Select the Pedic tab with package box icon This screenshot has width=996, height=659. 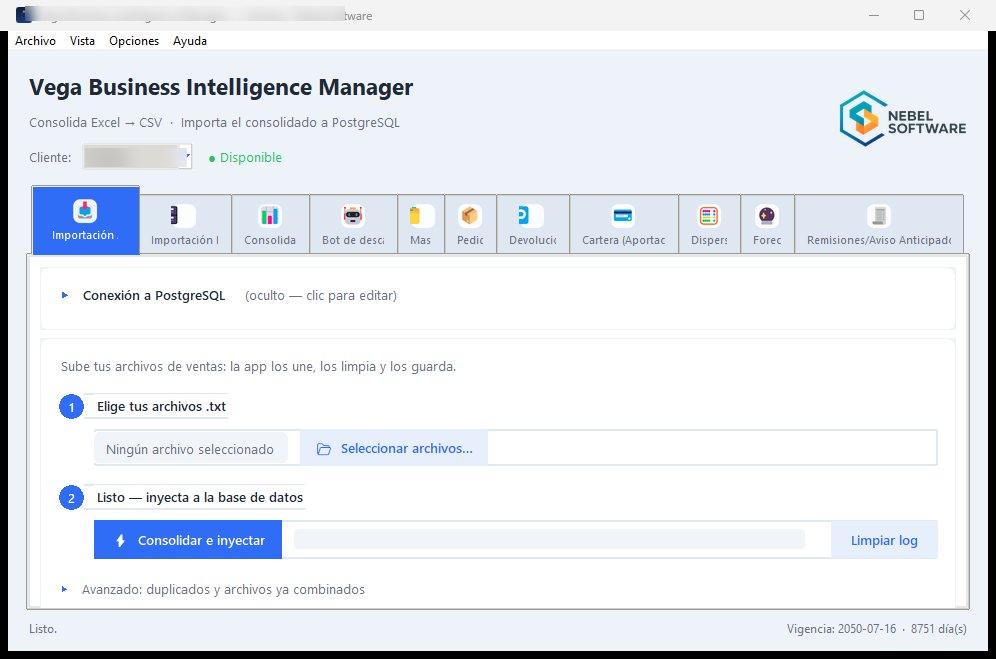pyautogui.click(x=470, y=224)
